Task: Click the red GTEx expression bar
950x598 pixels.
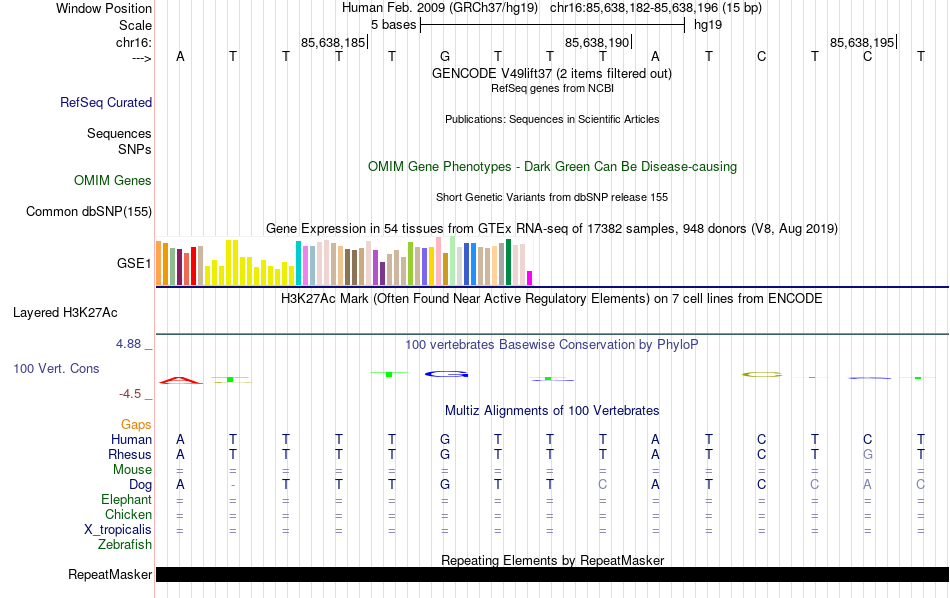Action: point(194,265)
